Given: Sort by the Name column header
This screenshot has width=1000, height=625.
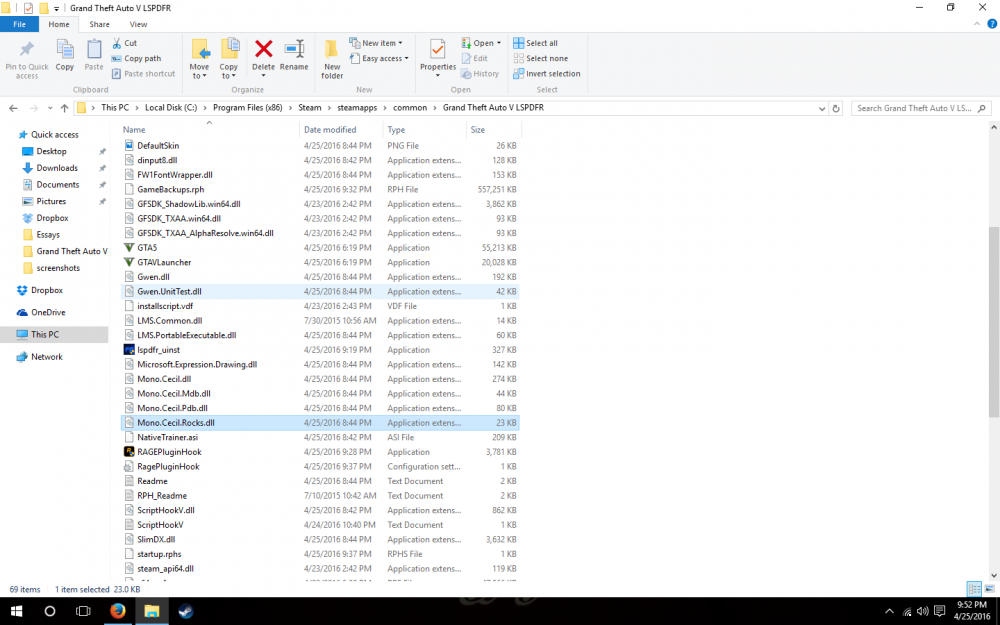Looking at the screenshot, I should click(209, 129).
